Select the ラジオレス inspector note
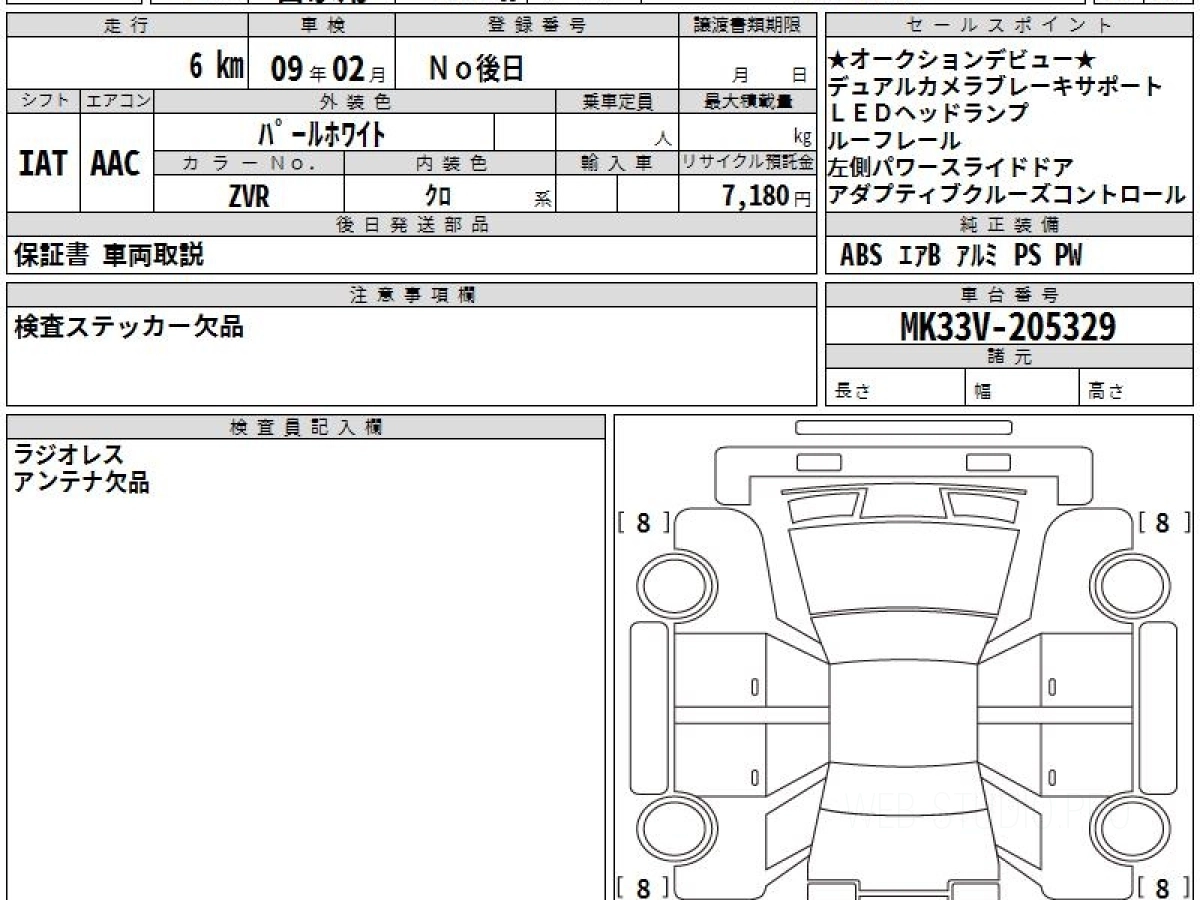The height and width of the screenshot is (900, 1200). click(69, 456)
